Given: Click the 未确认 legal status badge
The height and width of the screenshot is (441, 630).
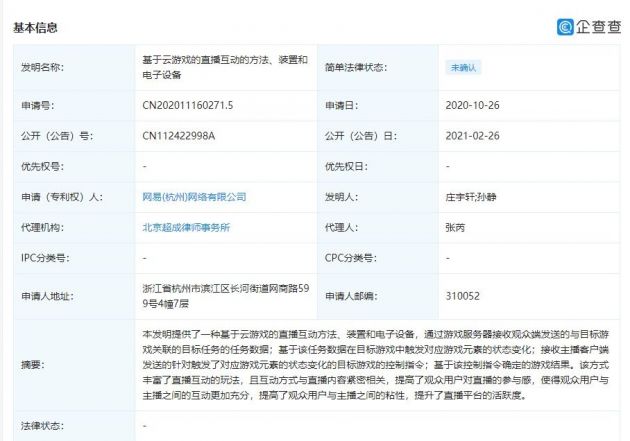Looking at the screenshot, I should coord(463,67).
